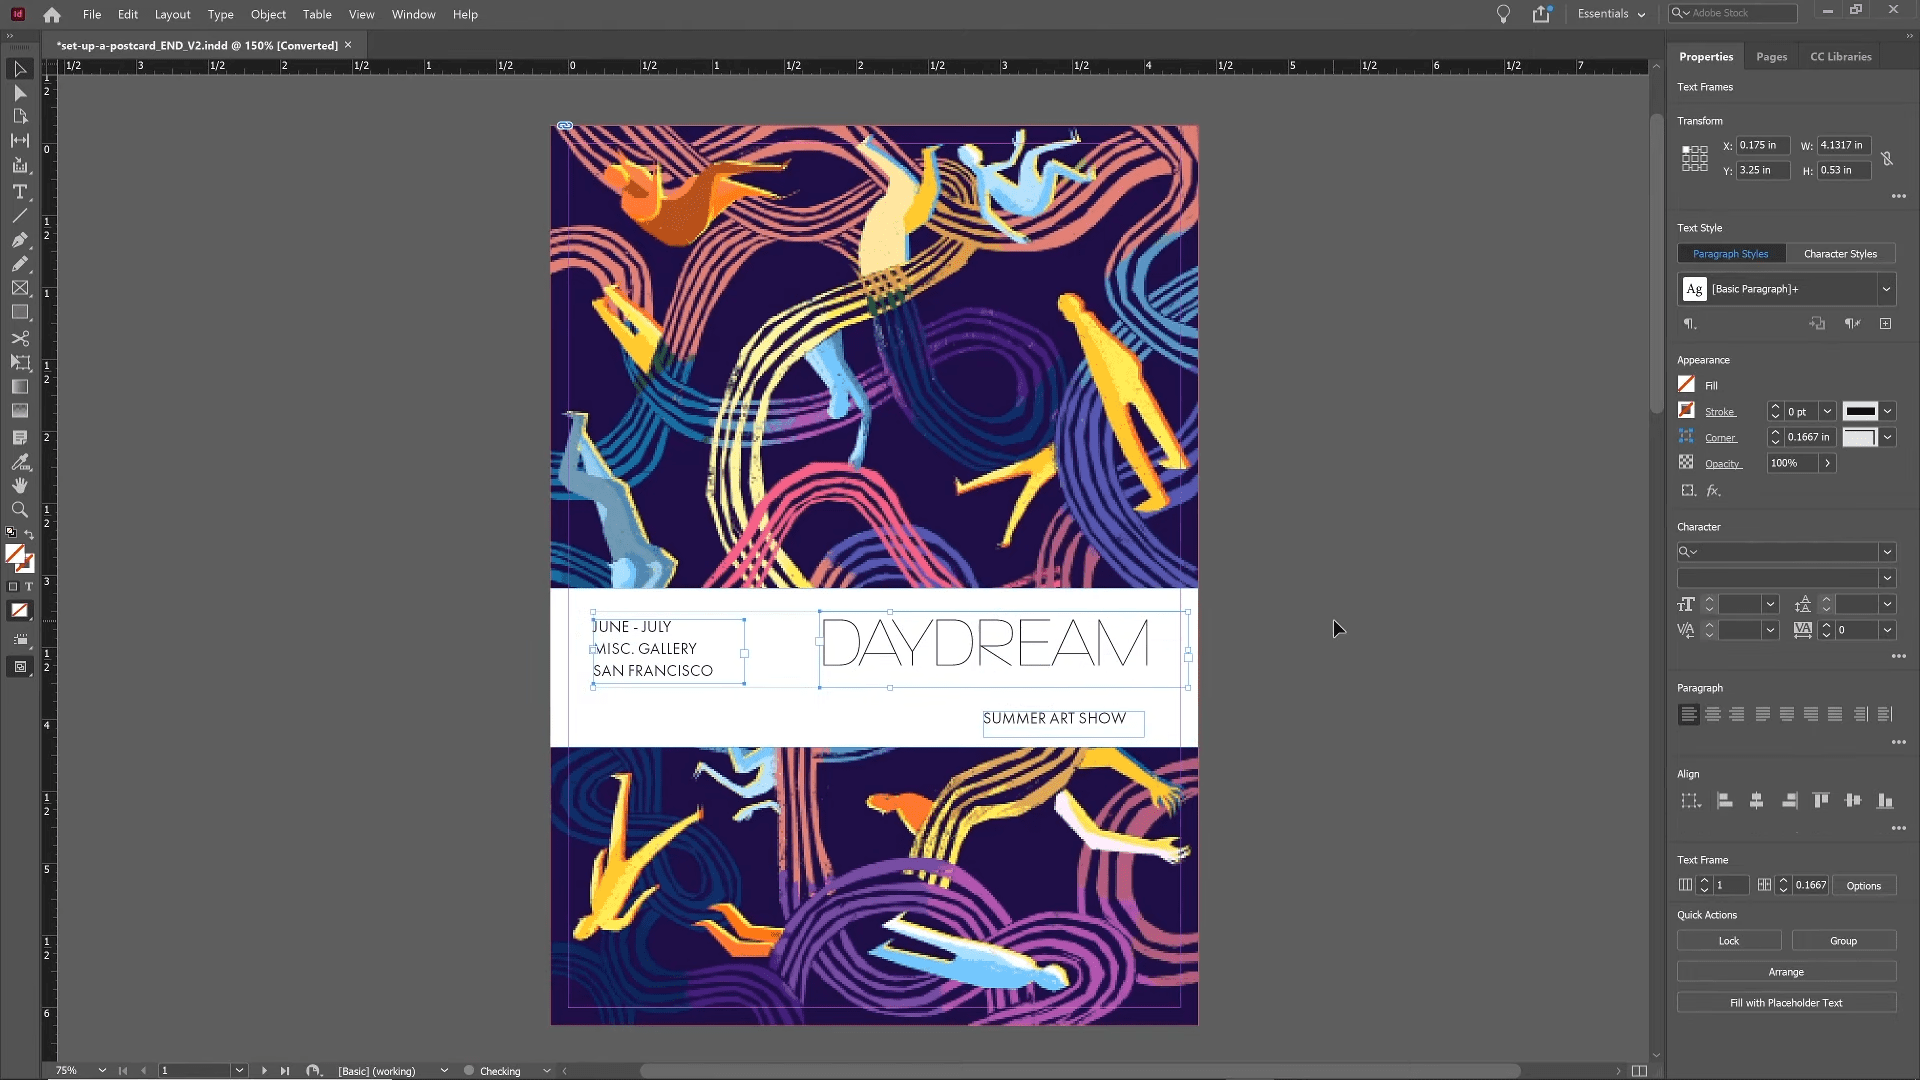Switch to Character Styles tab
Image resolution: width=1920 pixels, height=1080 pixels.
click(x=1840, y=252)
